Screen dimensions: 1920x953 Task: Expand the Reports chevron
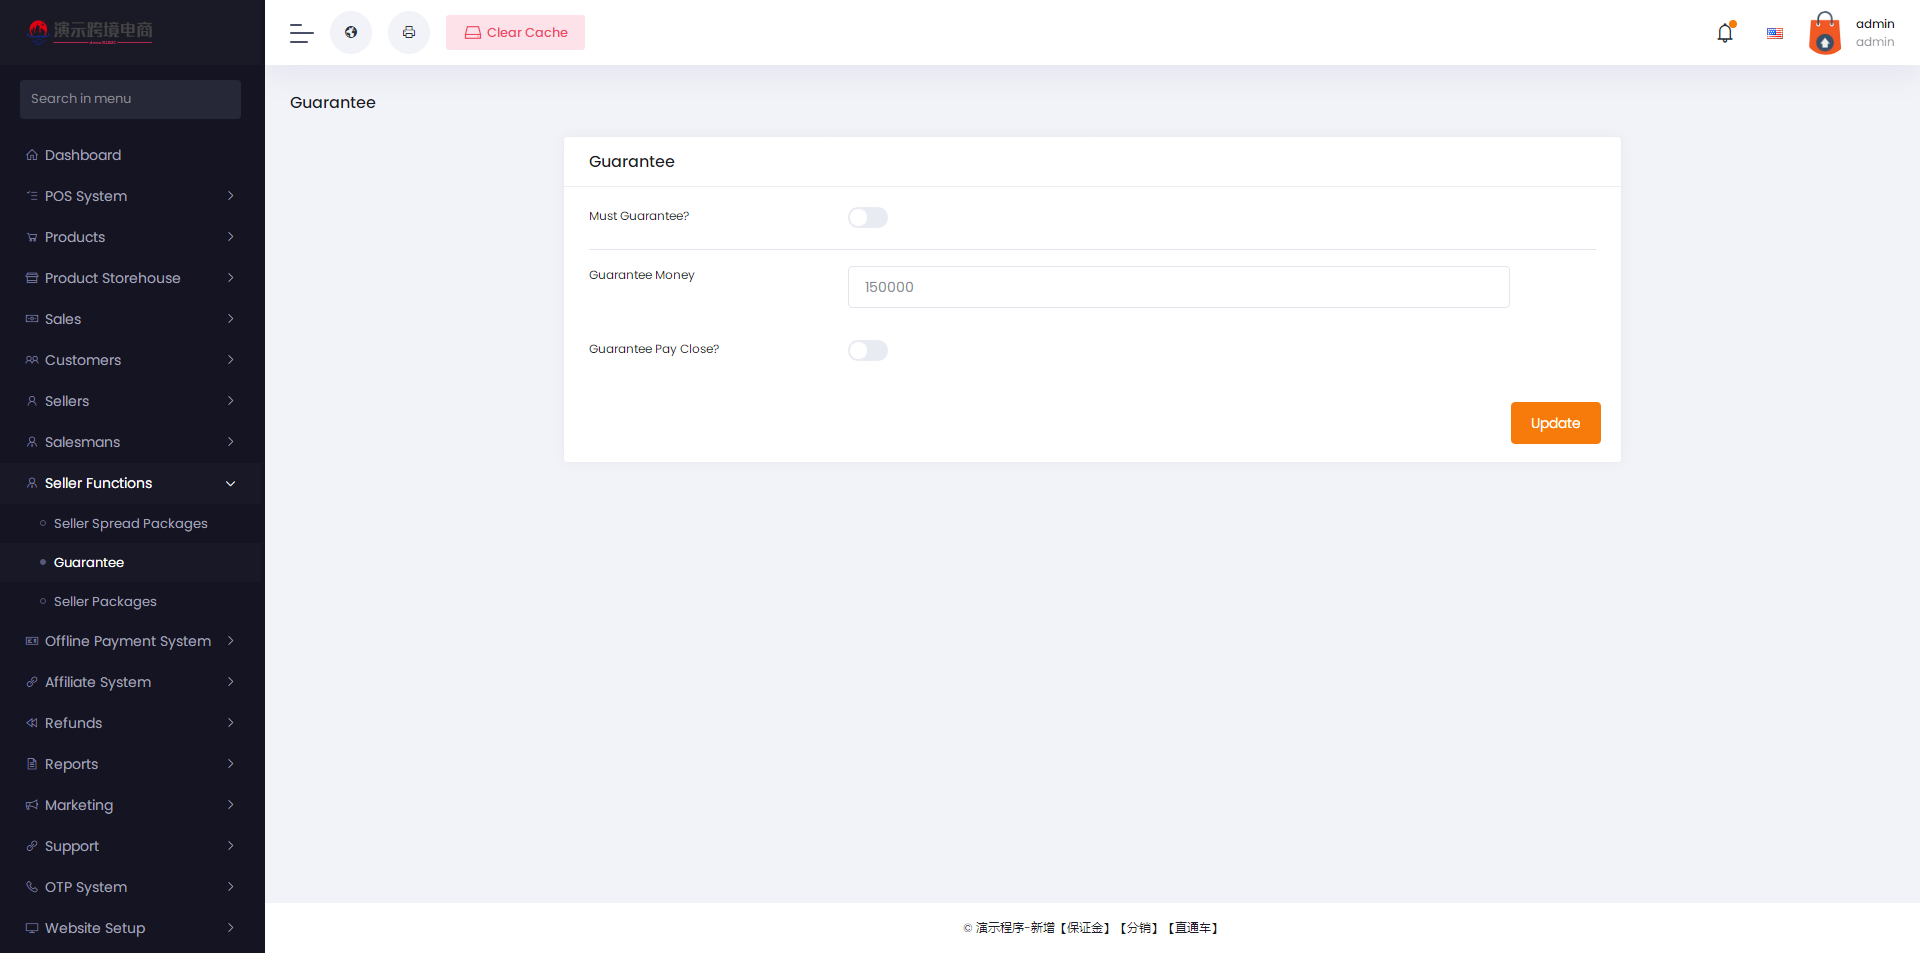230,764
